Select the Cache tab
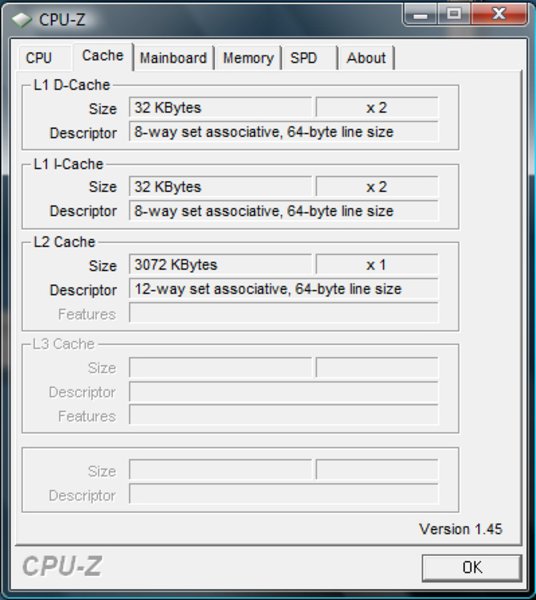Image resolution: width=536 pixels, height=600 pixels. [x=103, y=56]
